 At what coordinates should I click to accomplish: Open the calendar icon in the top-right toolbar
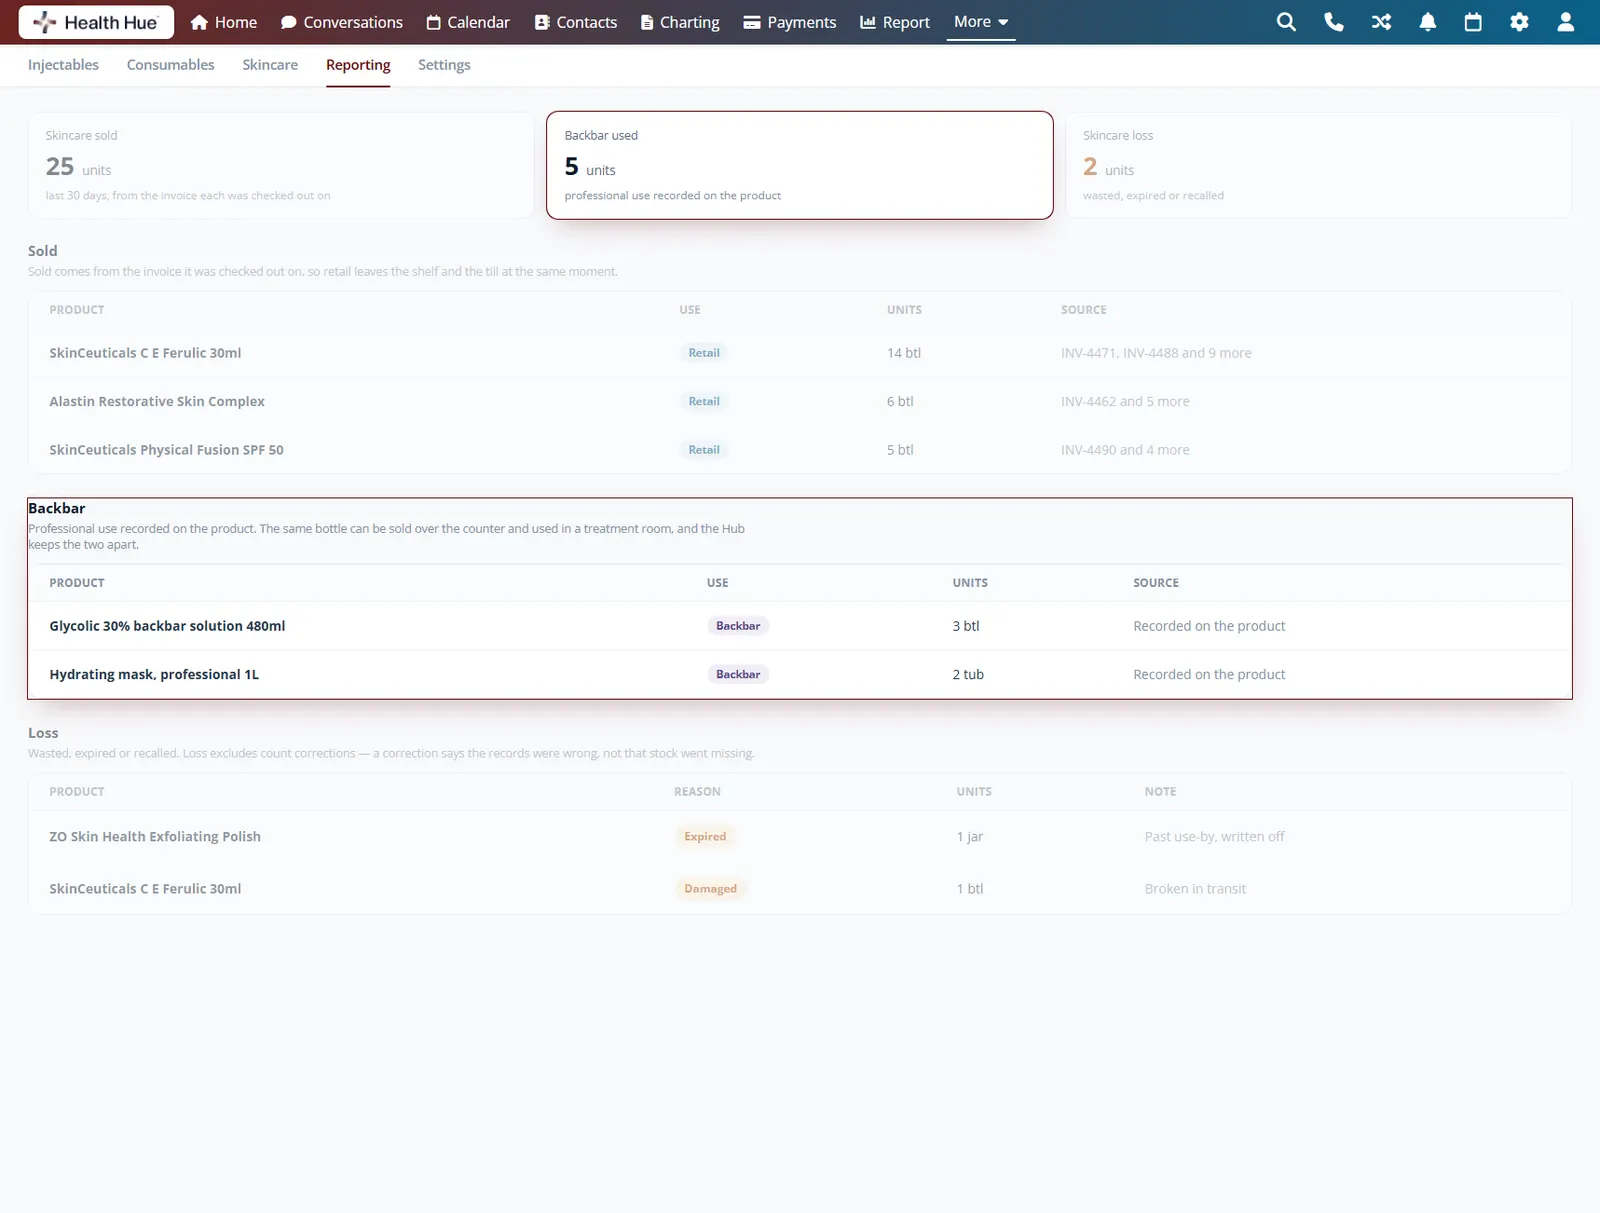pyautogui.click(x=1473, y=22)
